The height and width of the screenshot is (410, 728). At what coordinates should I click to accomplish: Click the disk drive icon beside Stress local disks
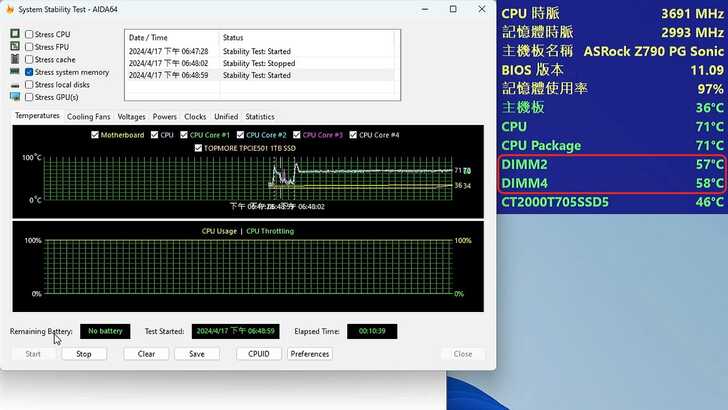tap(15, 85)
